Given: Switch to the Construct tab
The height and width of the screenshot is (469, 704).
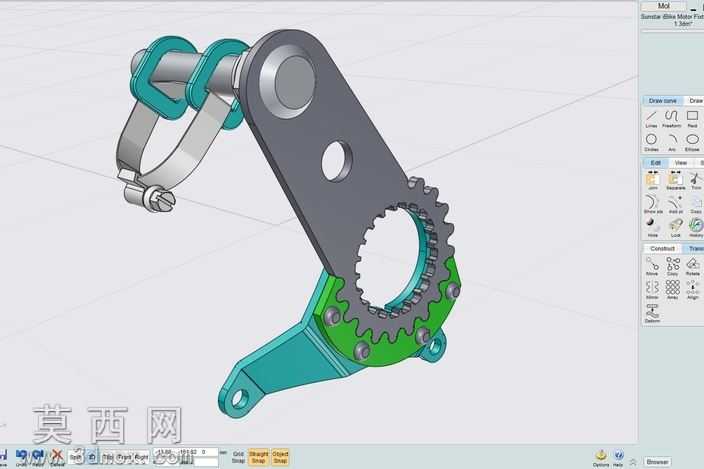Looking at the screenshot, I should click(x=662, y=248).
